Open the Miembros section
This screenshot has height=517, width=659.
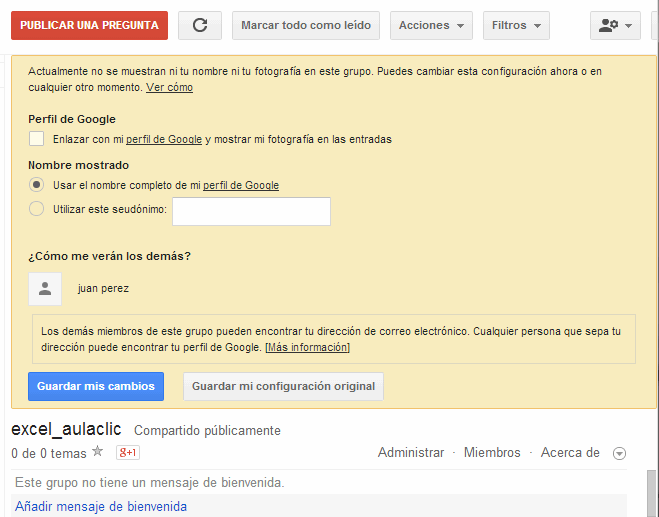tap(492, 453)
